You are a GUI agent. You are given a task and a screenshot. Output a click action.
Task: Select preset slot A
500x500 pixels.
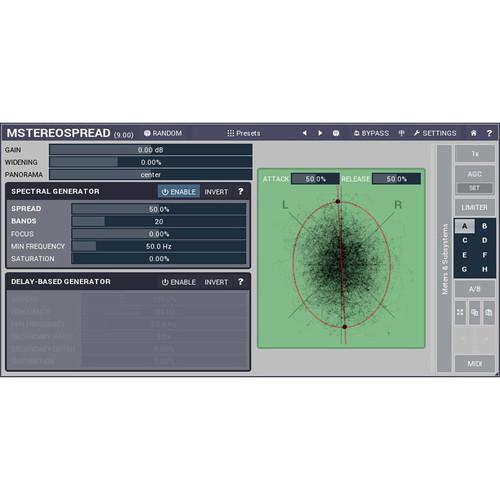464,226
